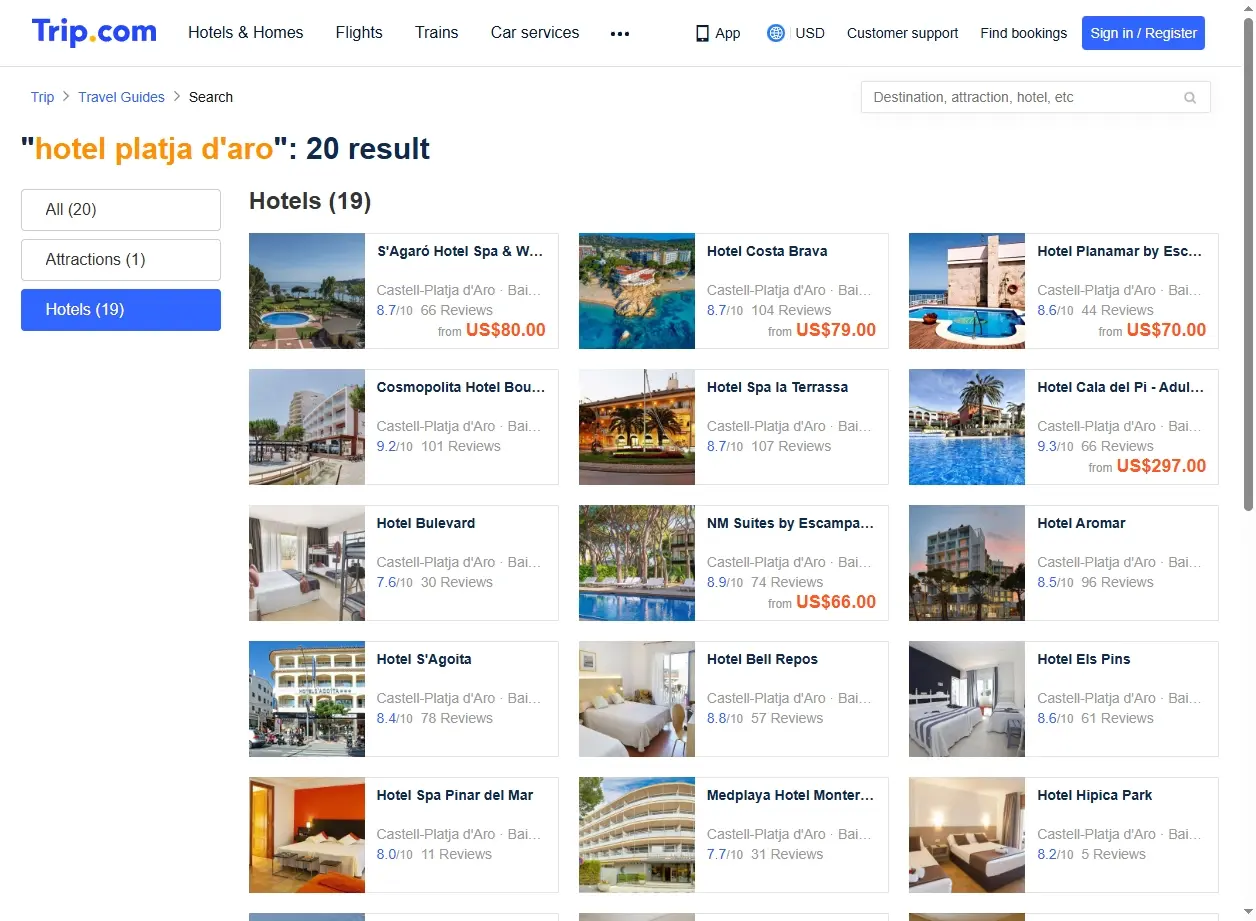Image resolution: width=1256 pixels, height=921 pixels.
Task: Click the search magnifier icon
Action: [1190, 97]
